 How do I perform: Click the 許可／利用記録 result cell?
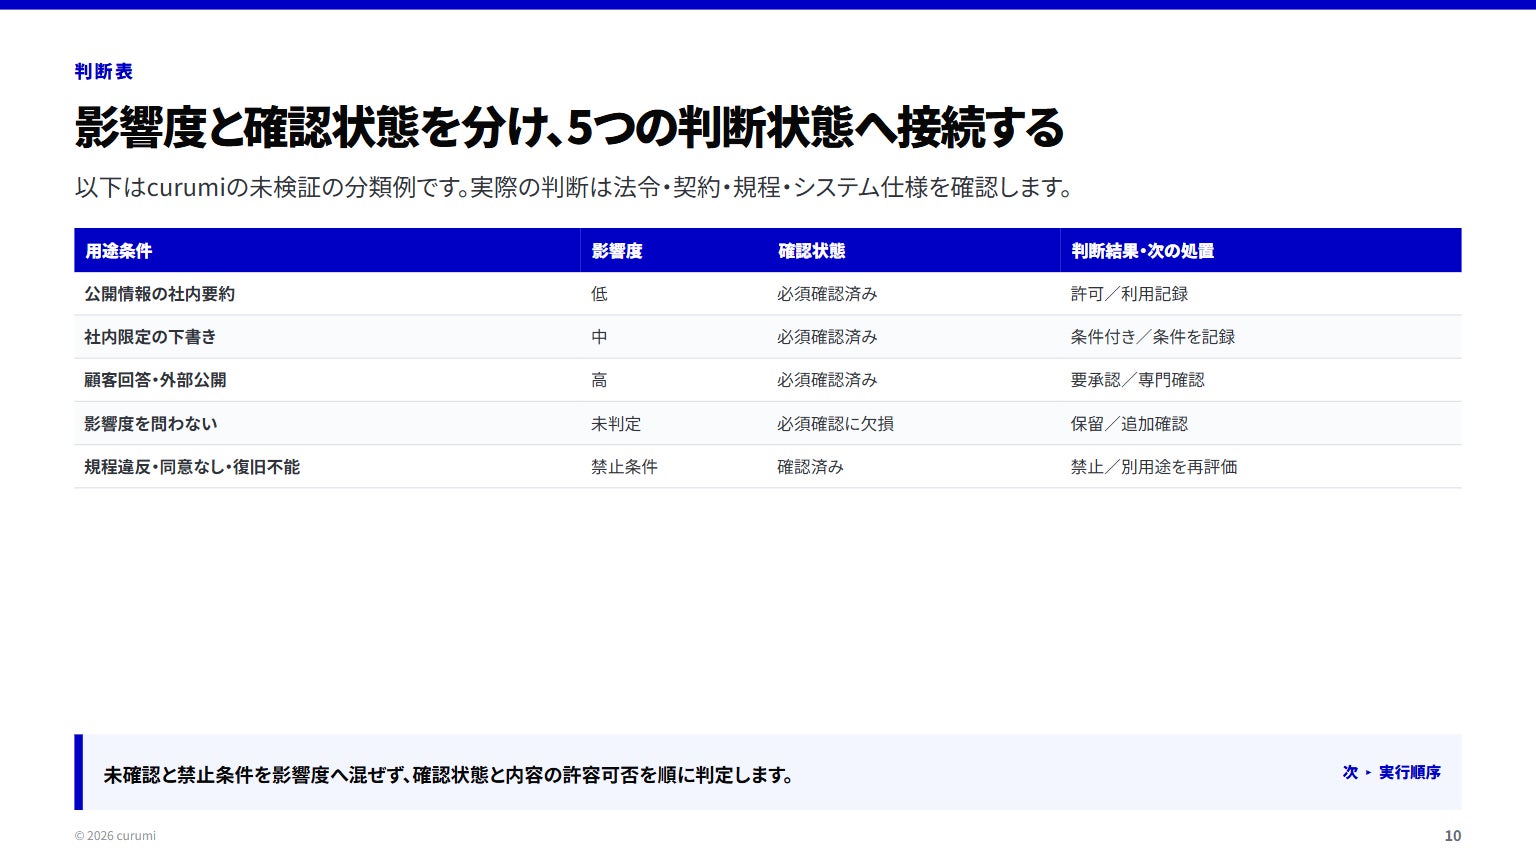[x=1129, y=294]
